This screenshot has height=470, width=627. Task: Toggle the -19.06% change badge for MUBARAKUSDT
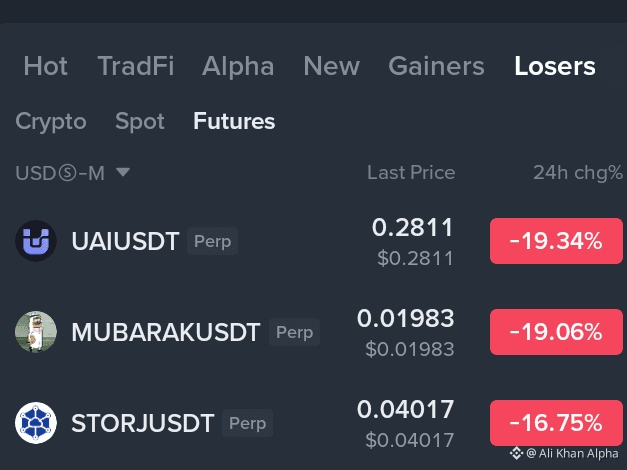click(556, 332)
